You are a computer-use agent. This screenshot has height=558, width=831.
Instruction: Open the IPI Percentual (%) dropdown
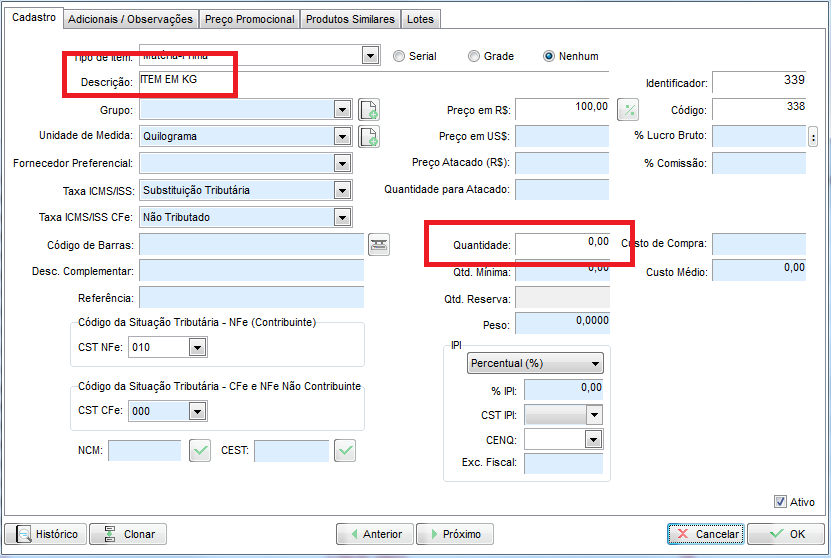tap(595, 364)
